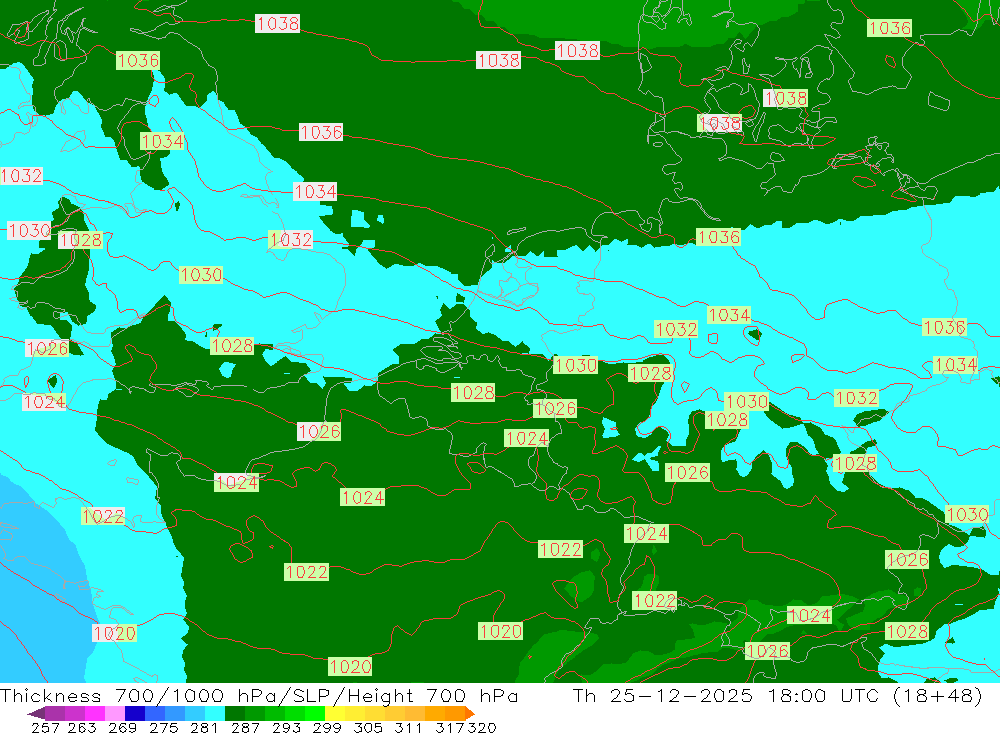Select the darkest green legend swatch

235,713
